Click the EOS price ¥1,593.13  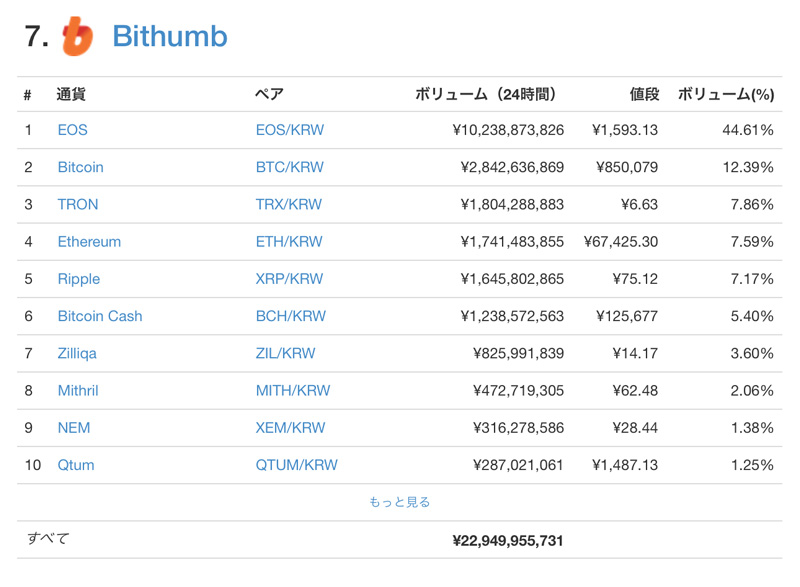coord(625,130)
